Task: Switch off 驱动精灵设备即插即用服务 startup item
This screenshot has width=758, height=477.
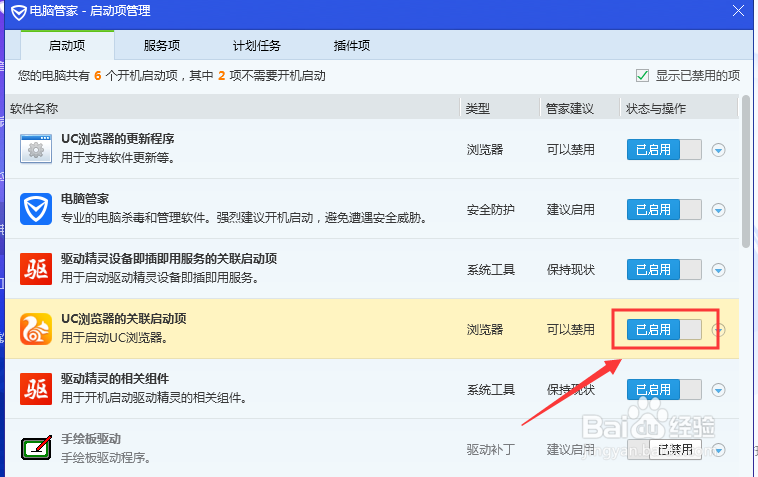Action: click(664, 270)
